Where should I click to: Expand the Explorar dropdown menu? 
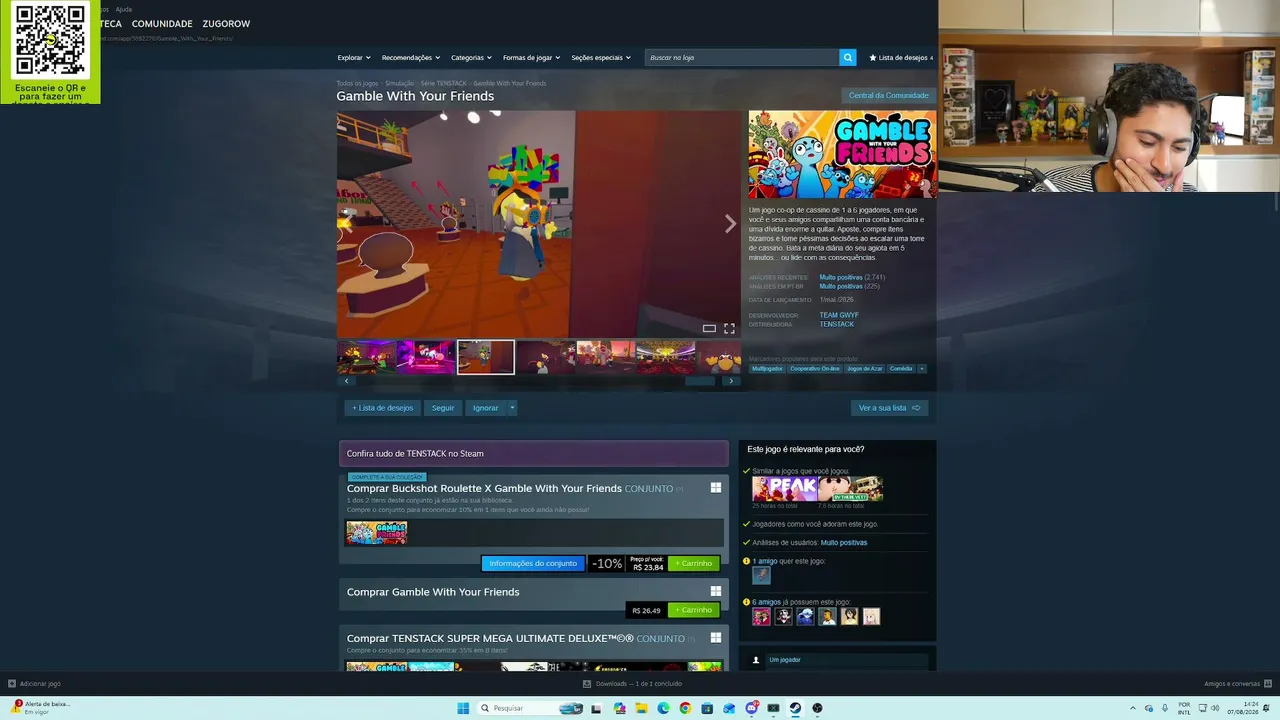coord(354,58)
